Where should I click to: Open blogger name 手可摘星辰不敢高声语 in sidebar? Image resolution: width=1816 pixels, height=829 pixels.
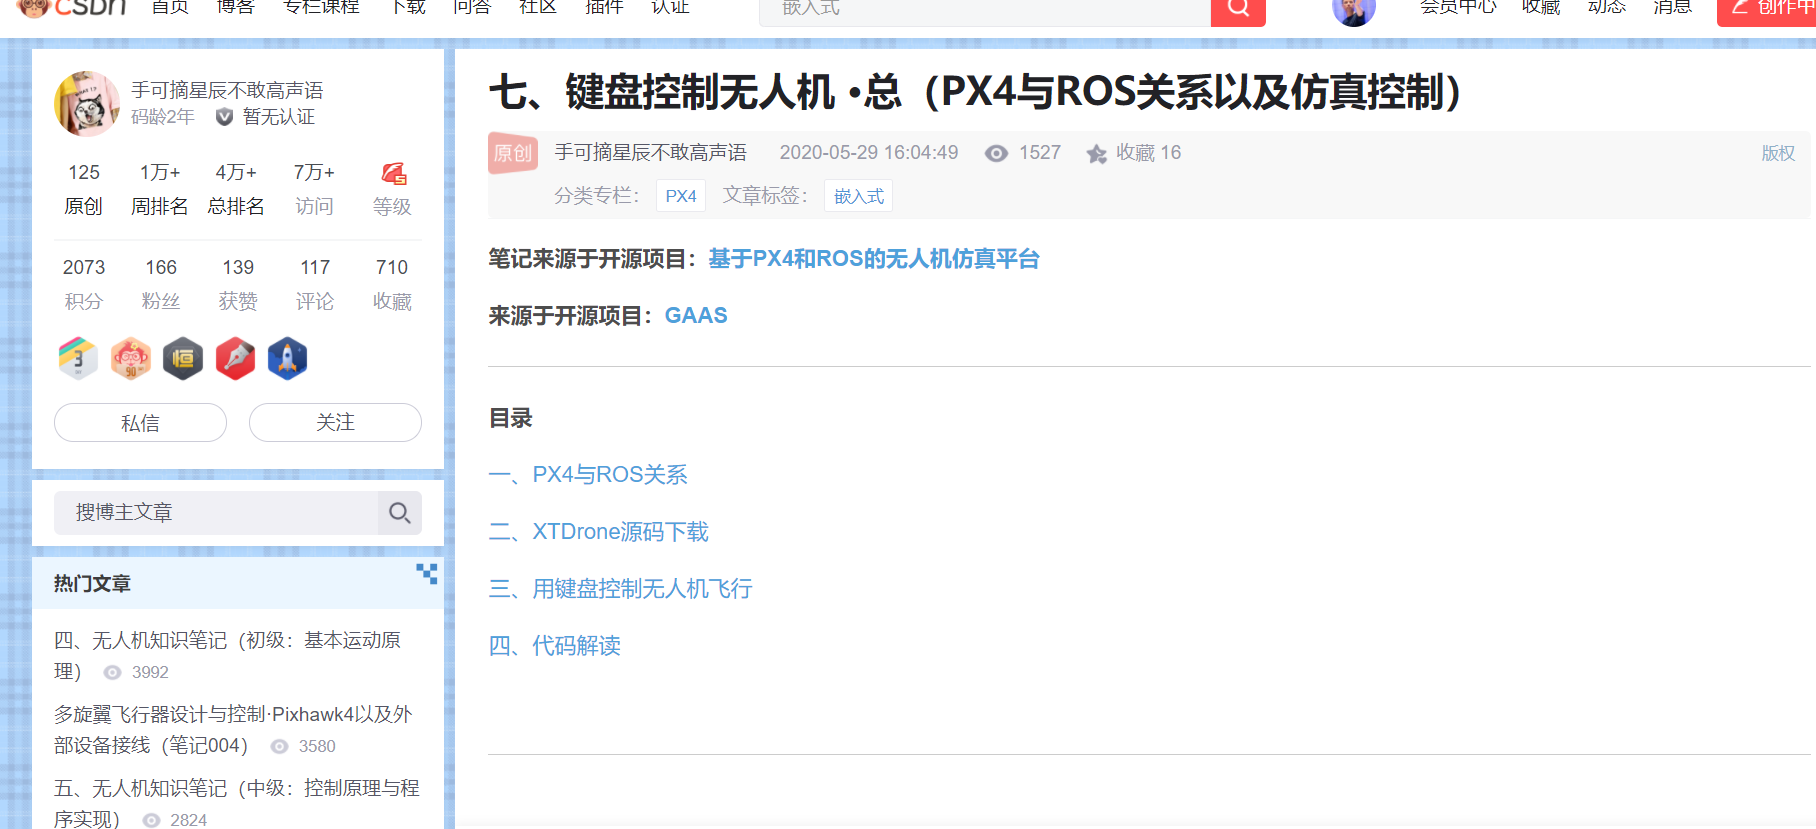(x=227, y=90)
